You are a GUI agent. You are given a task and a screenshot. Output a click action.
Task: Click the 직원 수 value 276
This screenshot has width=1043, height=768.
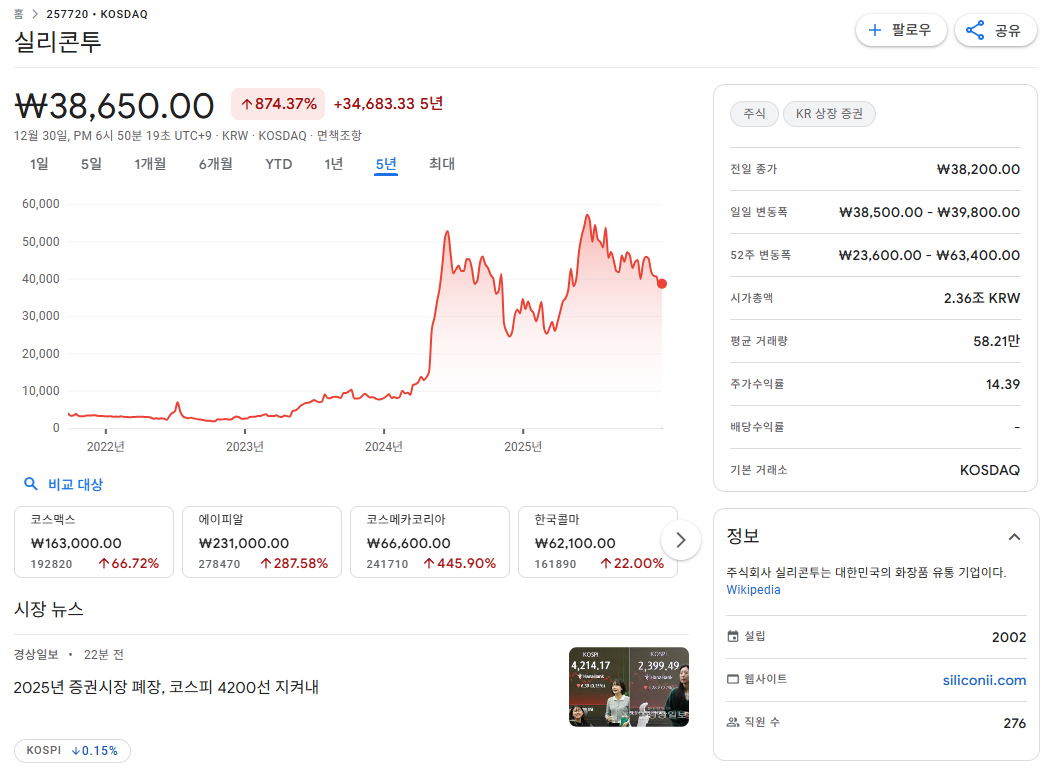click(x=1014, y=723)
